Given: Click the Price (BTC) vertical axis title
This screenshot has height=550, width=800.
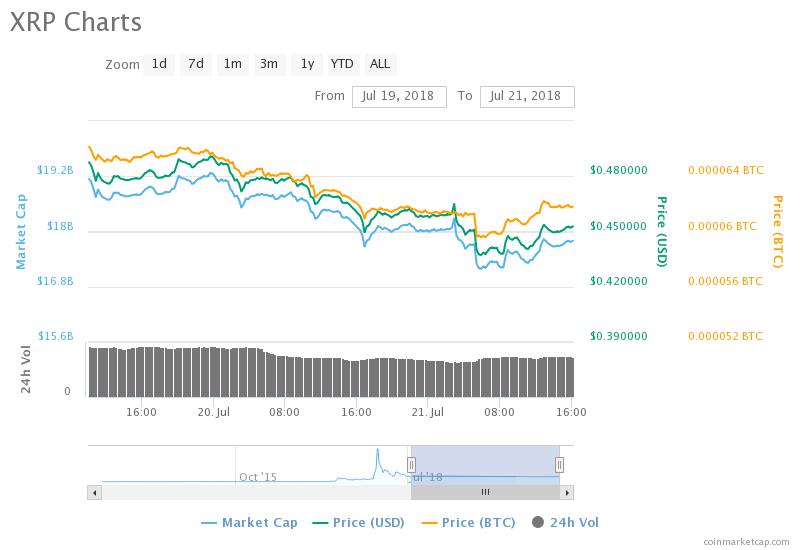Looking at the screenshot, I should (x=778, y=232).
